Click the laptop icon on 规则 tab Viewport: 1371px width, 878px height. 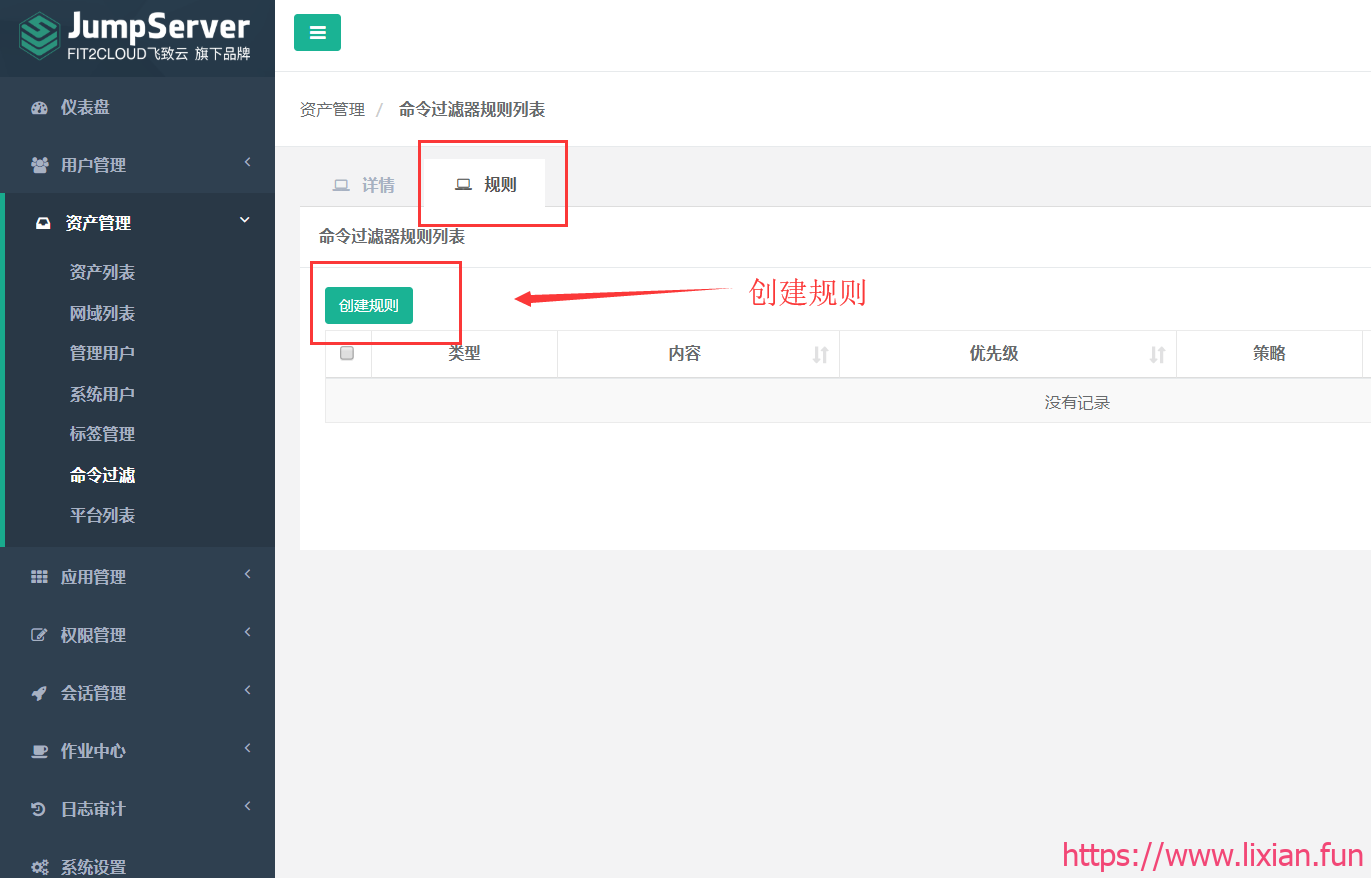click(463, 185)
